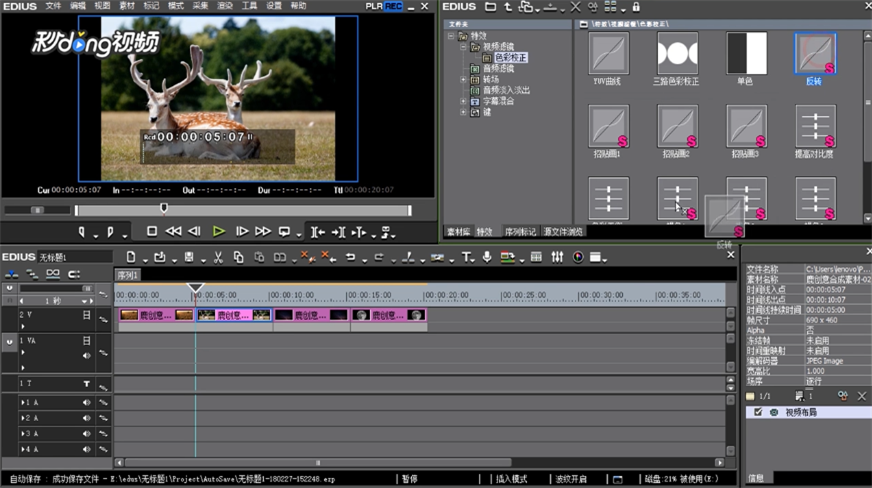Expand the 2 V track triangle
This screenshot has height=488, width=872.
23,326
